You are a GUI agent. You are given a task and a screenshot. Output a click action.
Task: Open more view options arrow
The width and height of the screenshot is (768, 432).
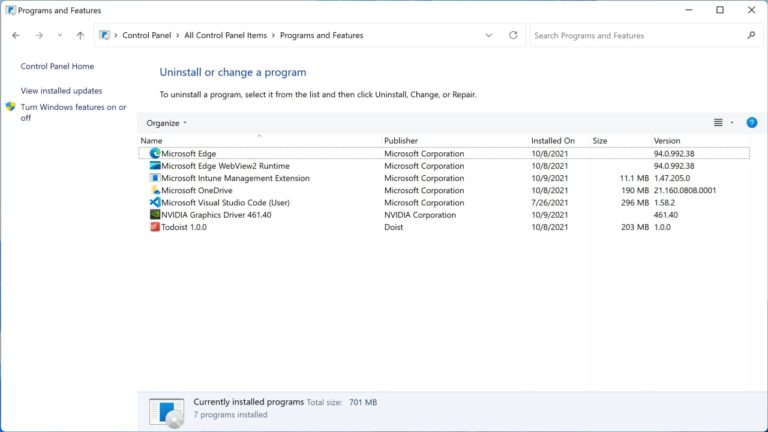[x=732, y=123]
